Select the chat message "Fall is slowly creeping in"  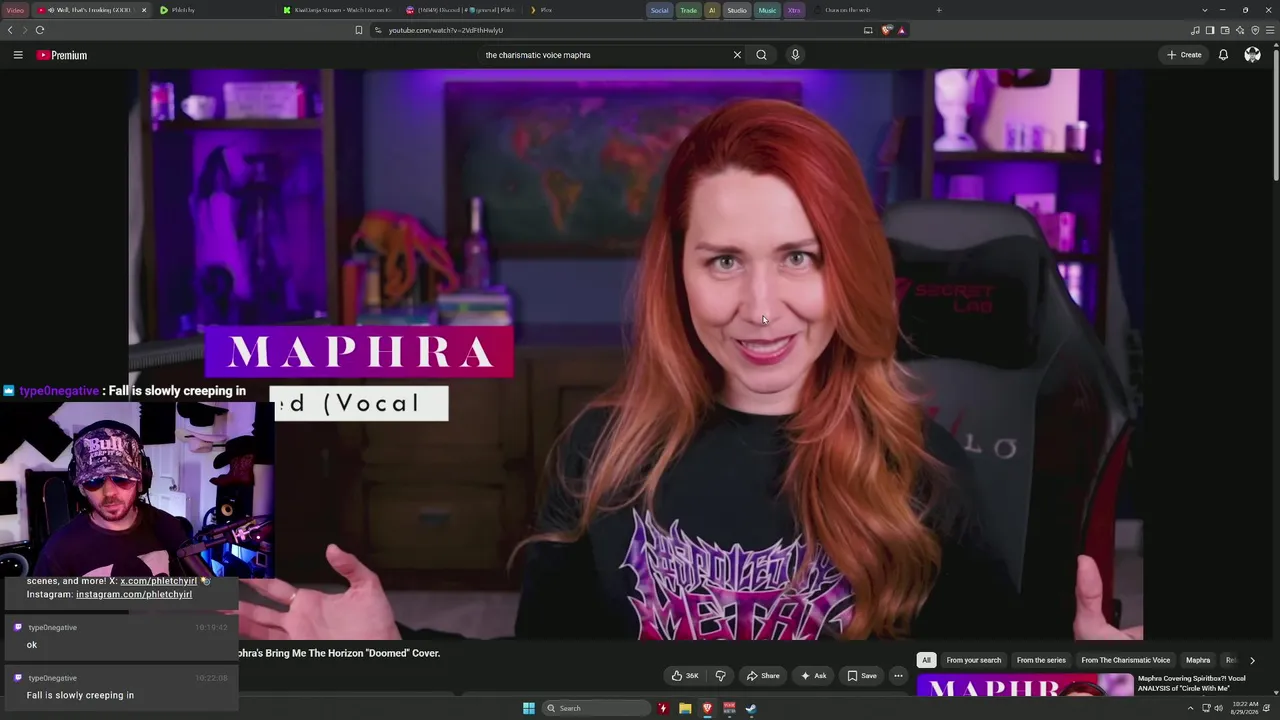[x=80, y=695]
